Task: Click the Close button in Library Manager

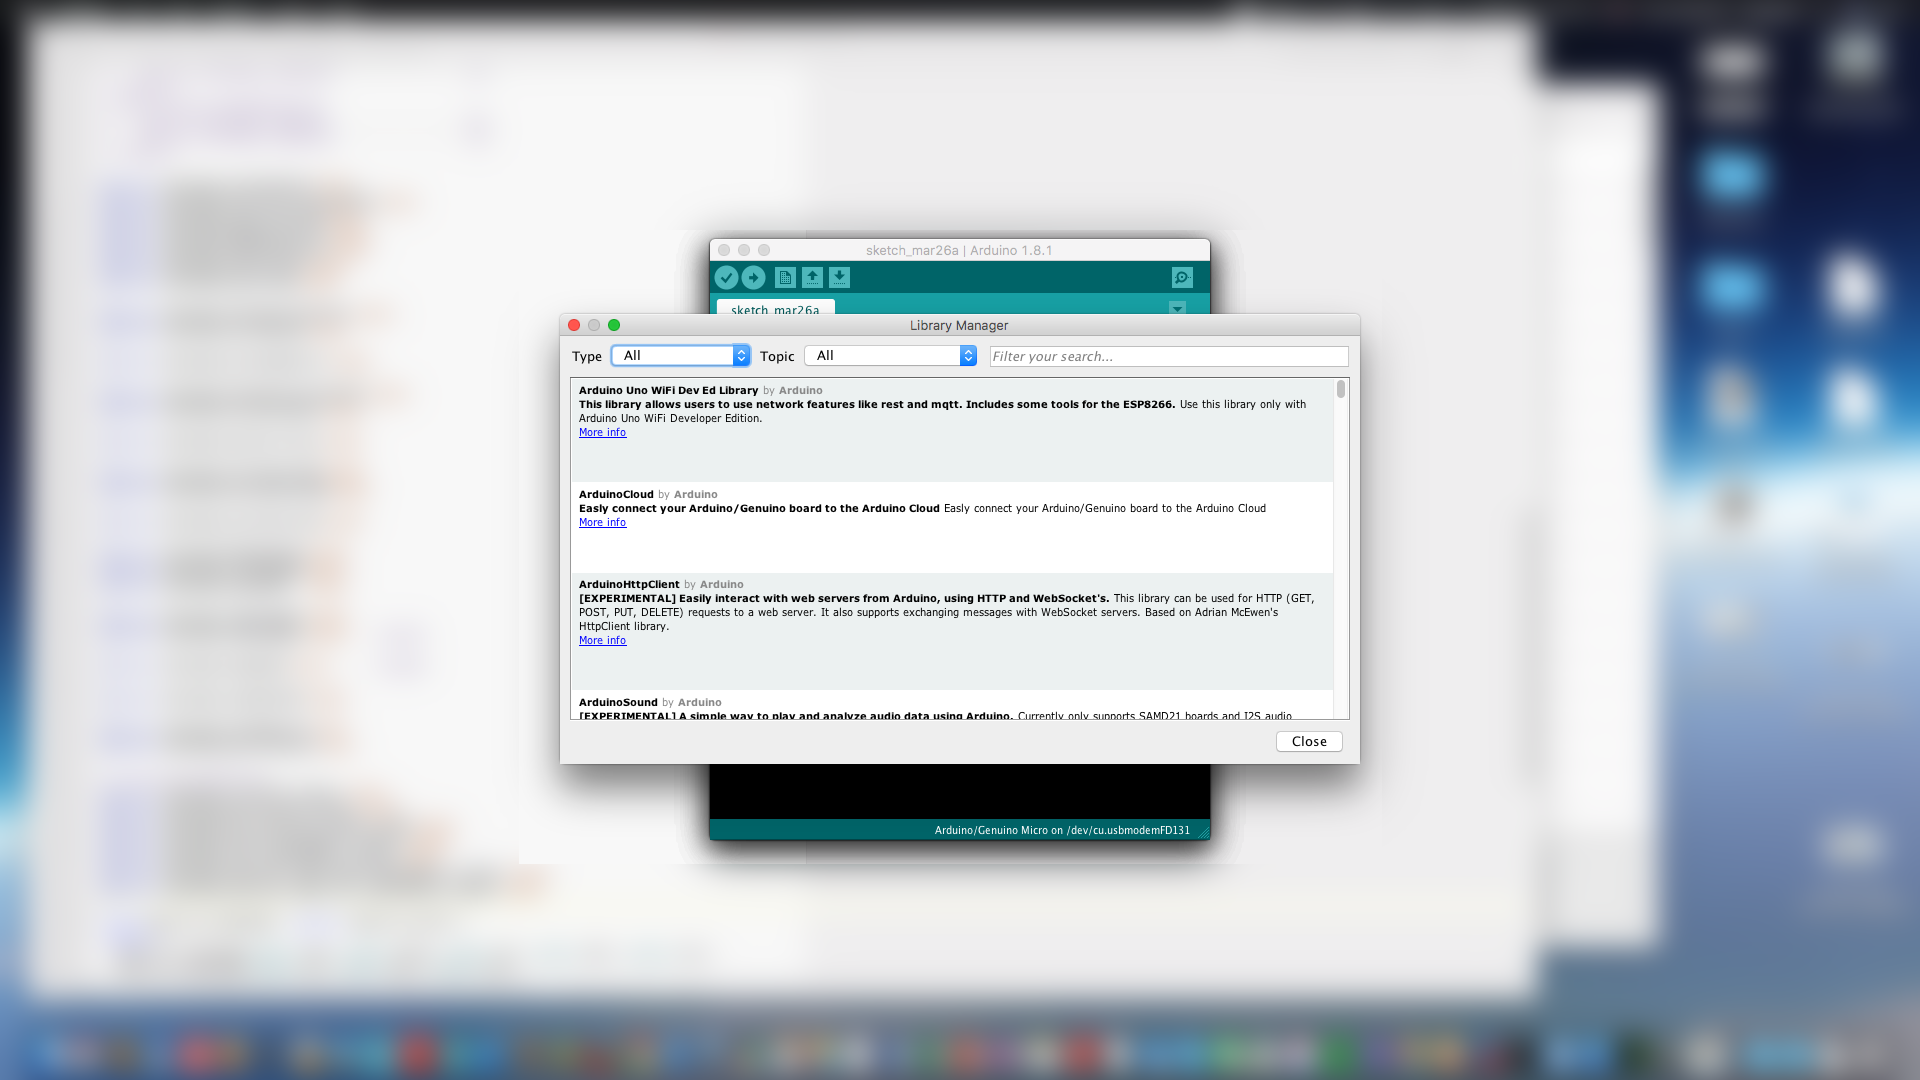Action: click(1309, 741)
